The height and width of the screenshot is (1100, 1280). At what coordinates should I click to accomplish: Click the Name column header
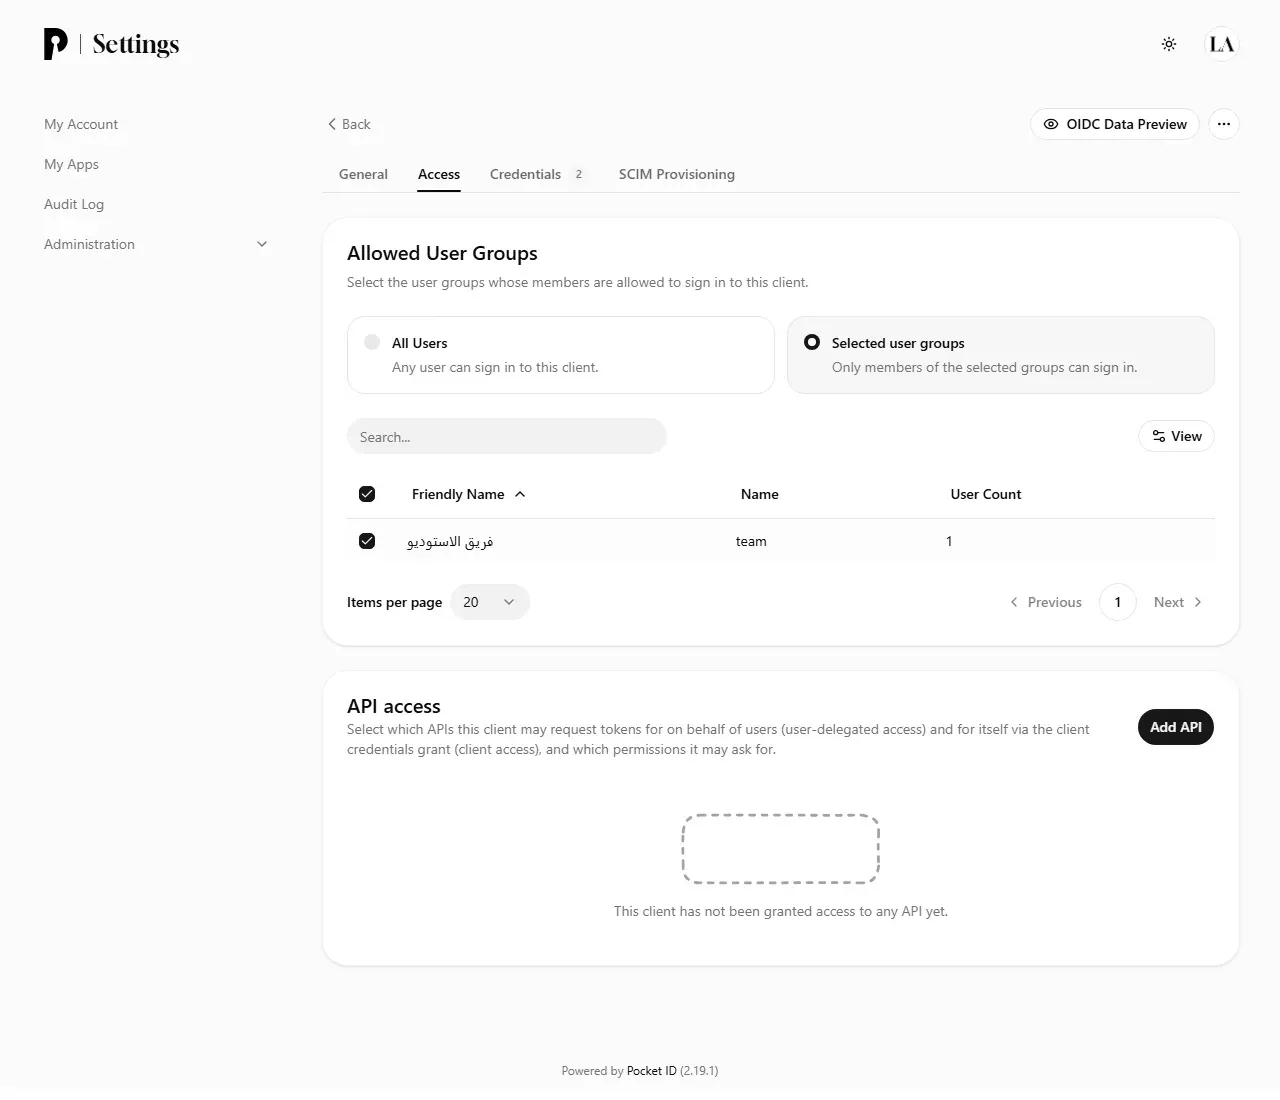(759, 494)
